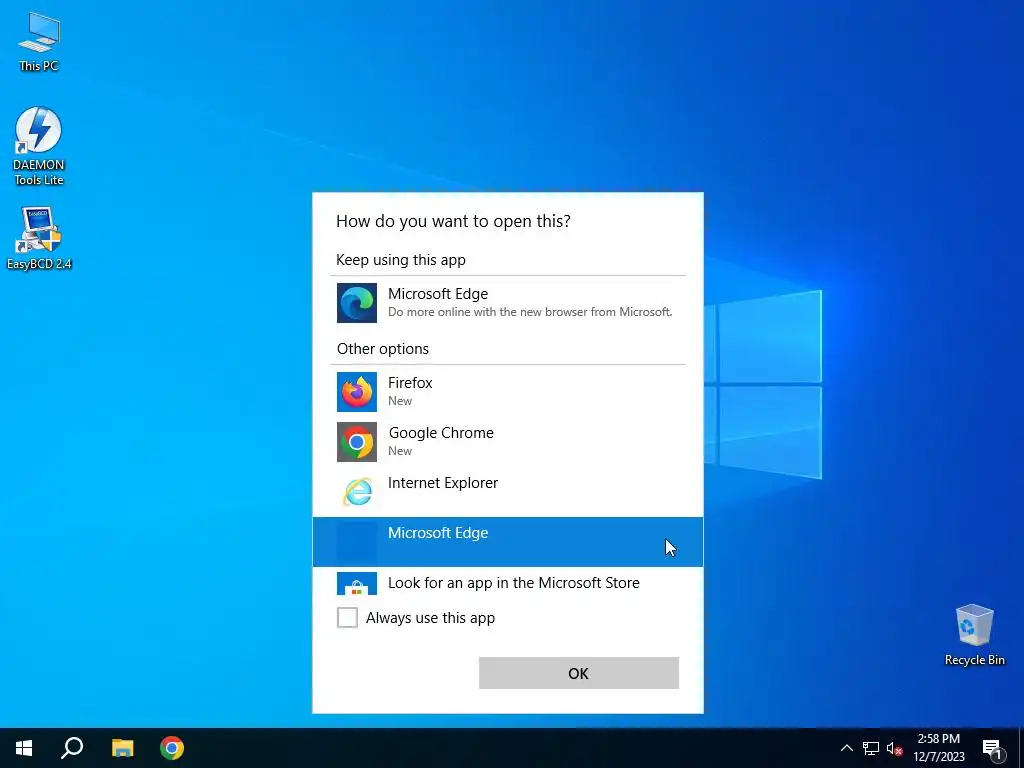Click the Edge description about new browser

point(530,312)
